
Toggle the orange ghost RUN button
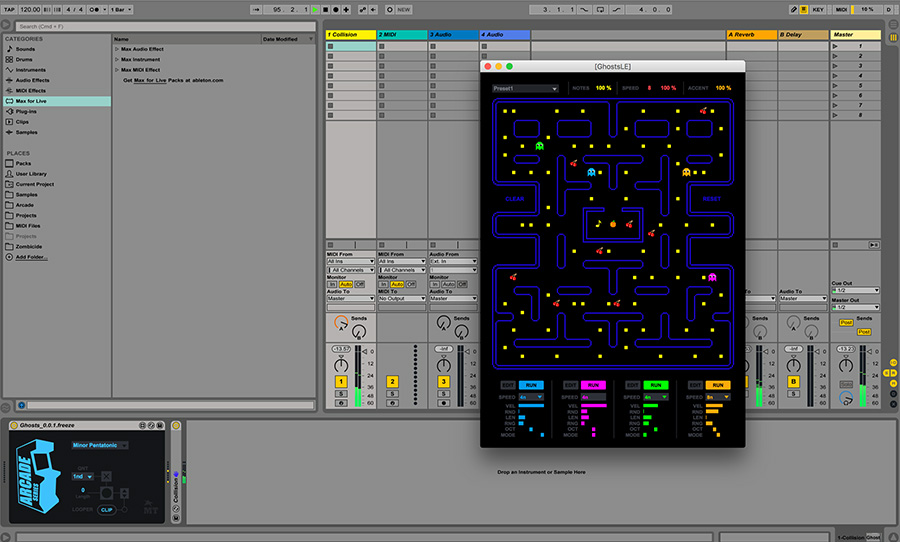click(x=717, y=385)
